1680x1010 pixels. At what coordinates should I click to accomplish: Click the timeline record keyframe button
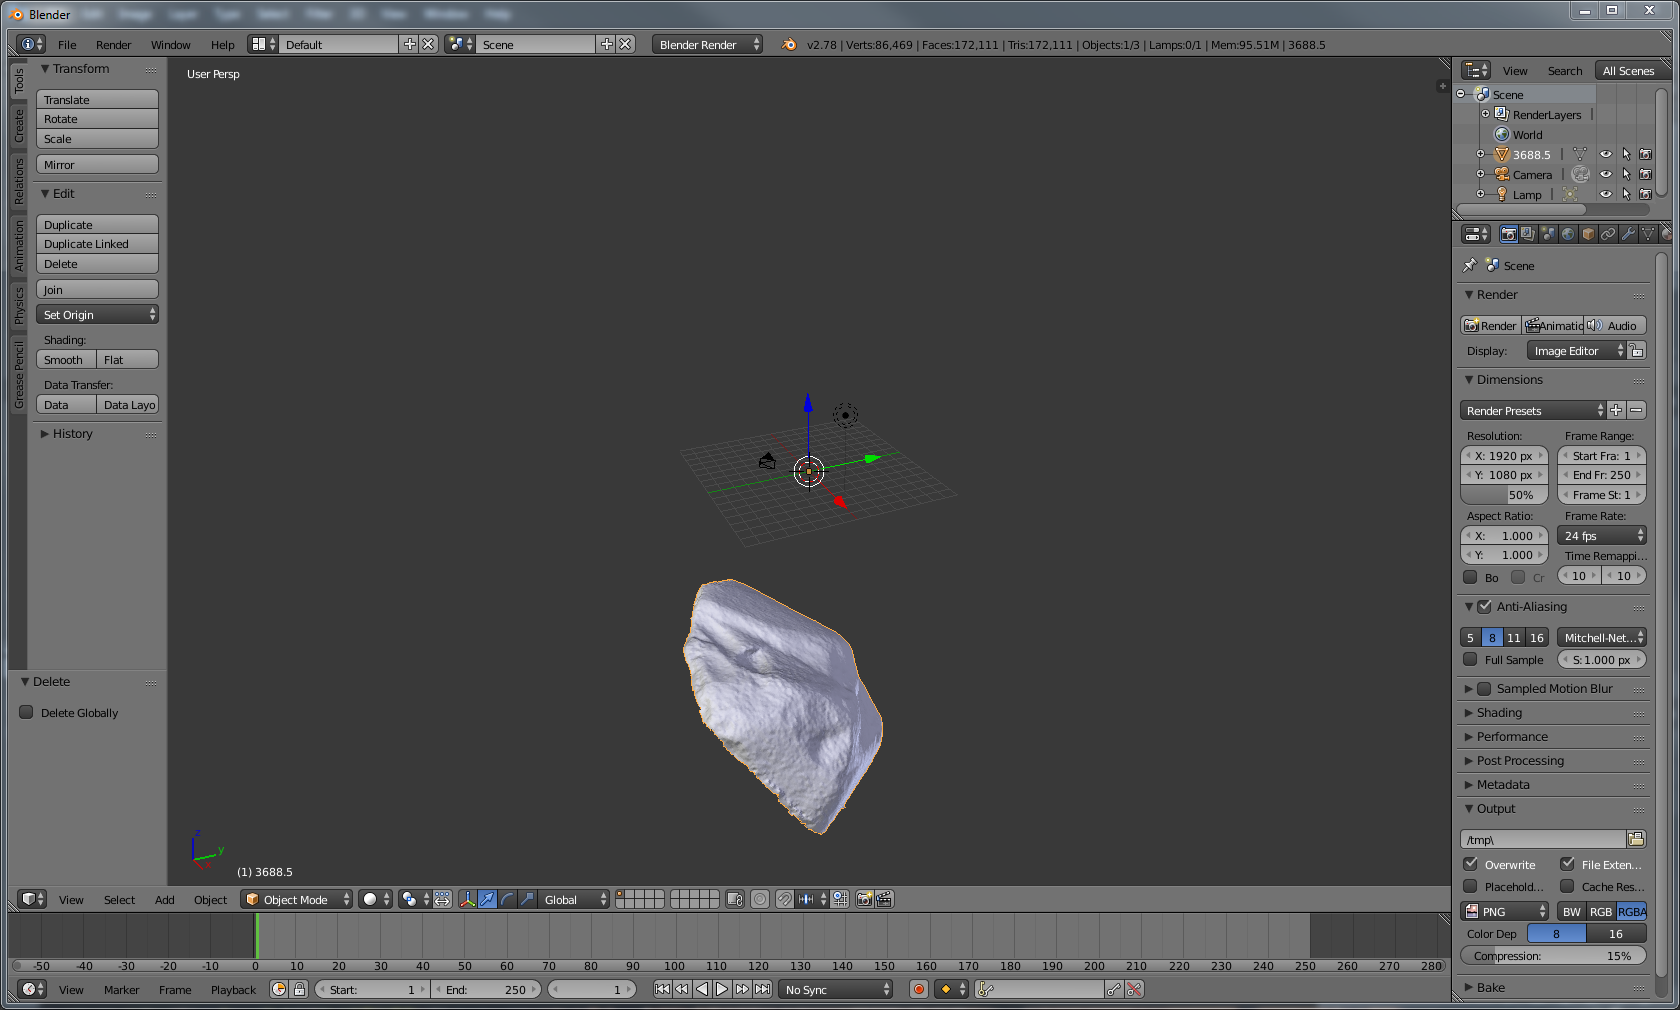click(918, 990)
